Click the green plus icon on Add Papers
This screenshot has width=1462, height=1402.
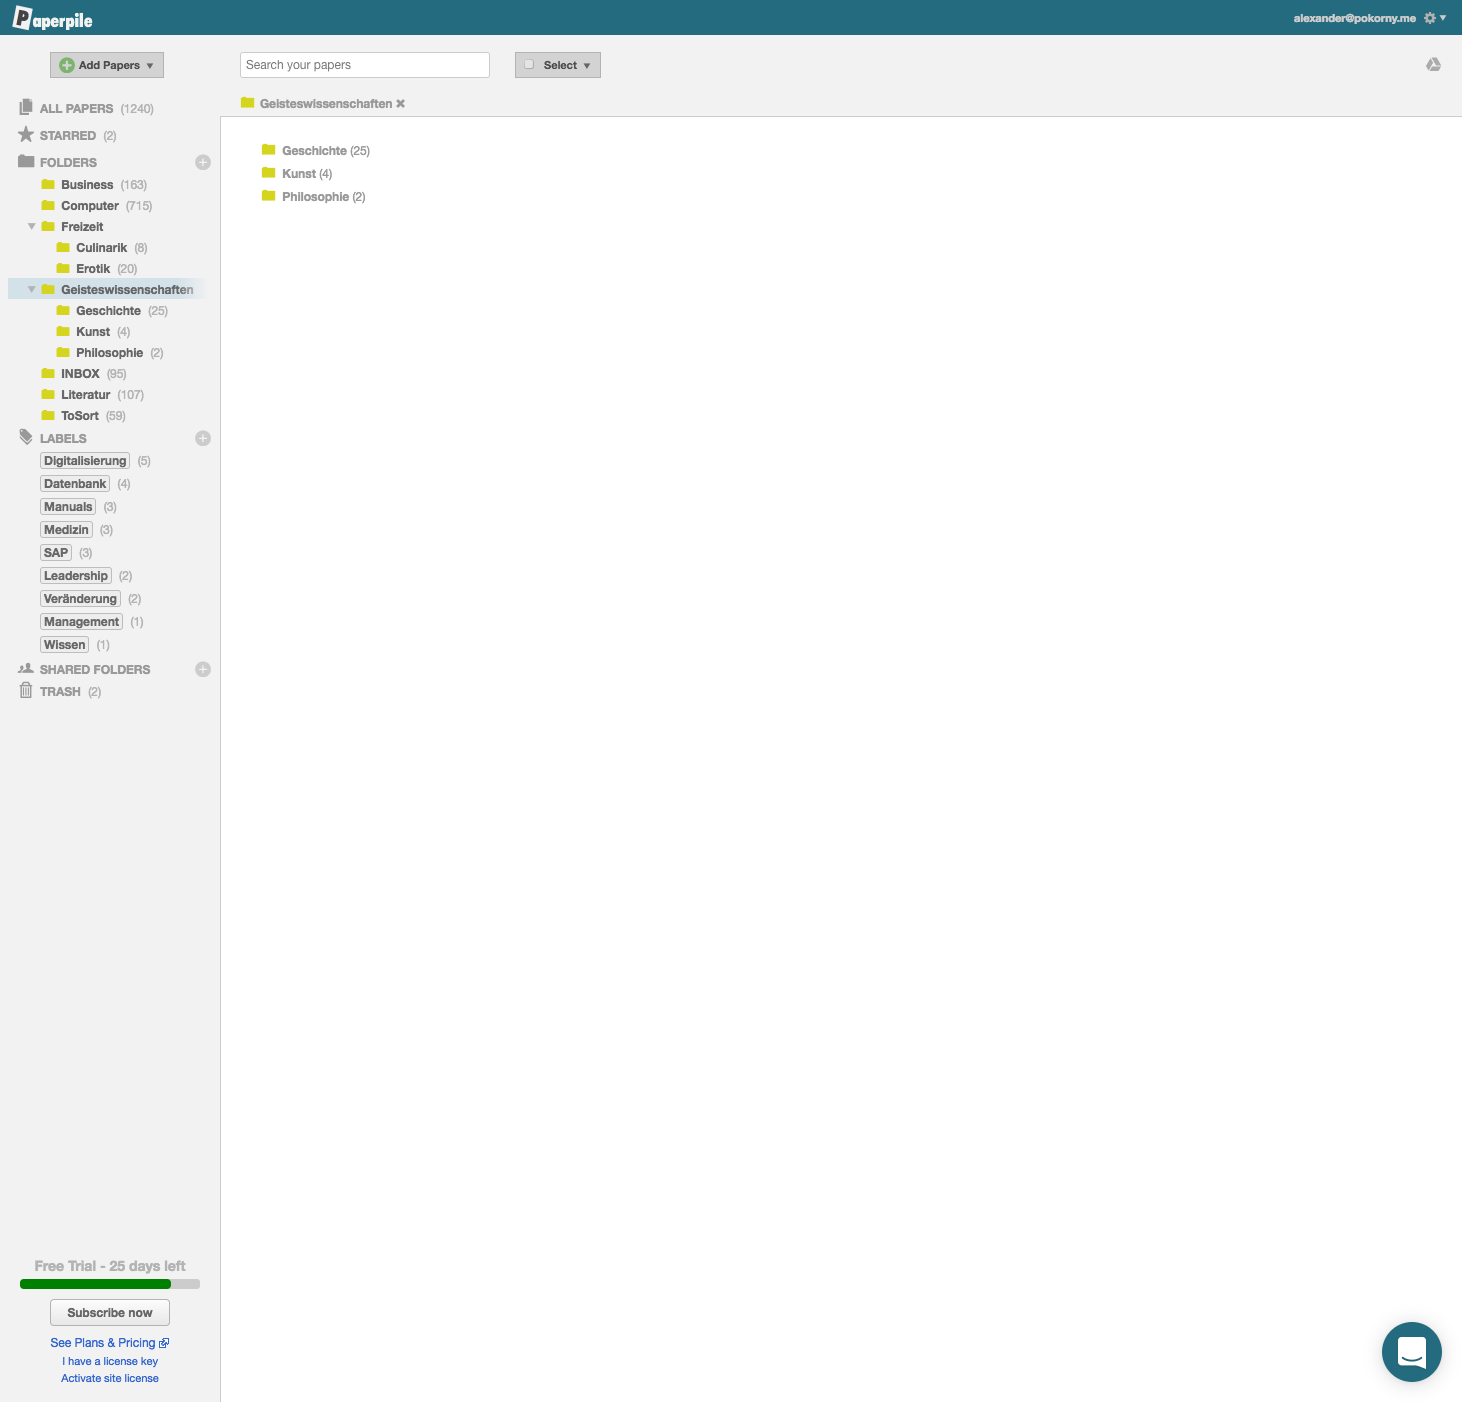(x=67, y=65)
